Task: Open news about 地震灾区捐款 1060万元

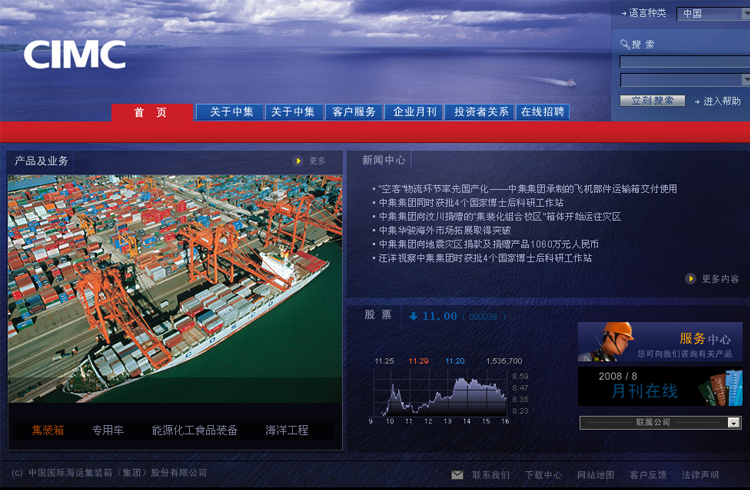Action: [x=489, y=244]
